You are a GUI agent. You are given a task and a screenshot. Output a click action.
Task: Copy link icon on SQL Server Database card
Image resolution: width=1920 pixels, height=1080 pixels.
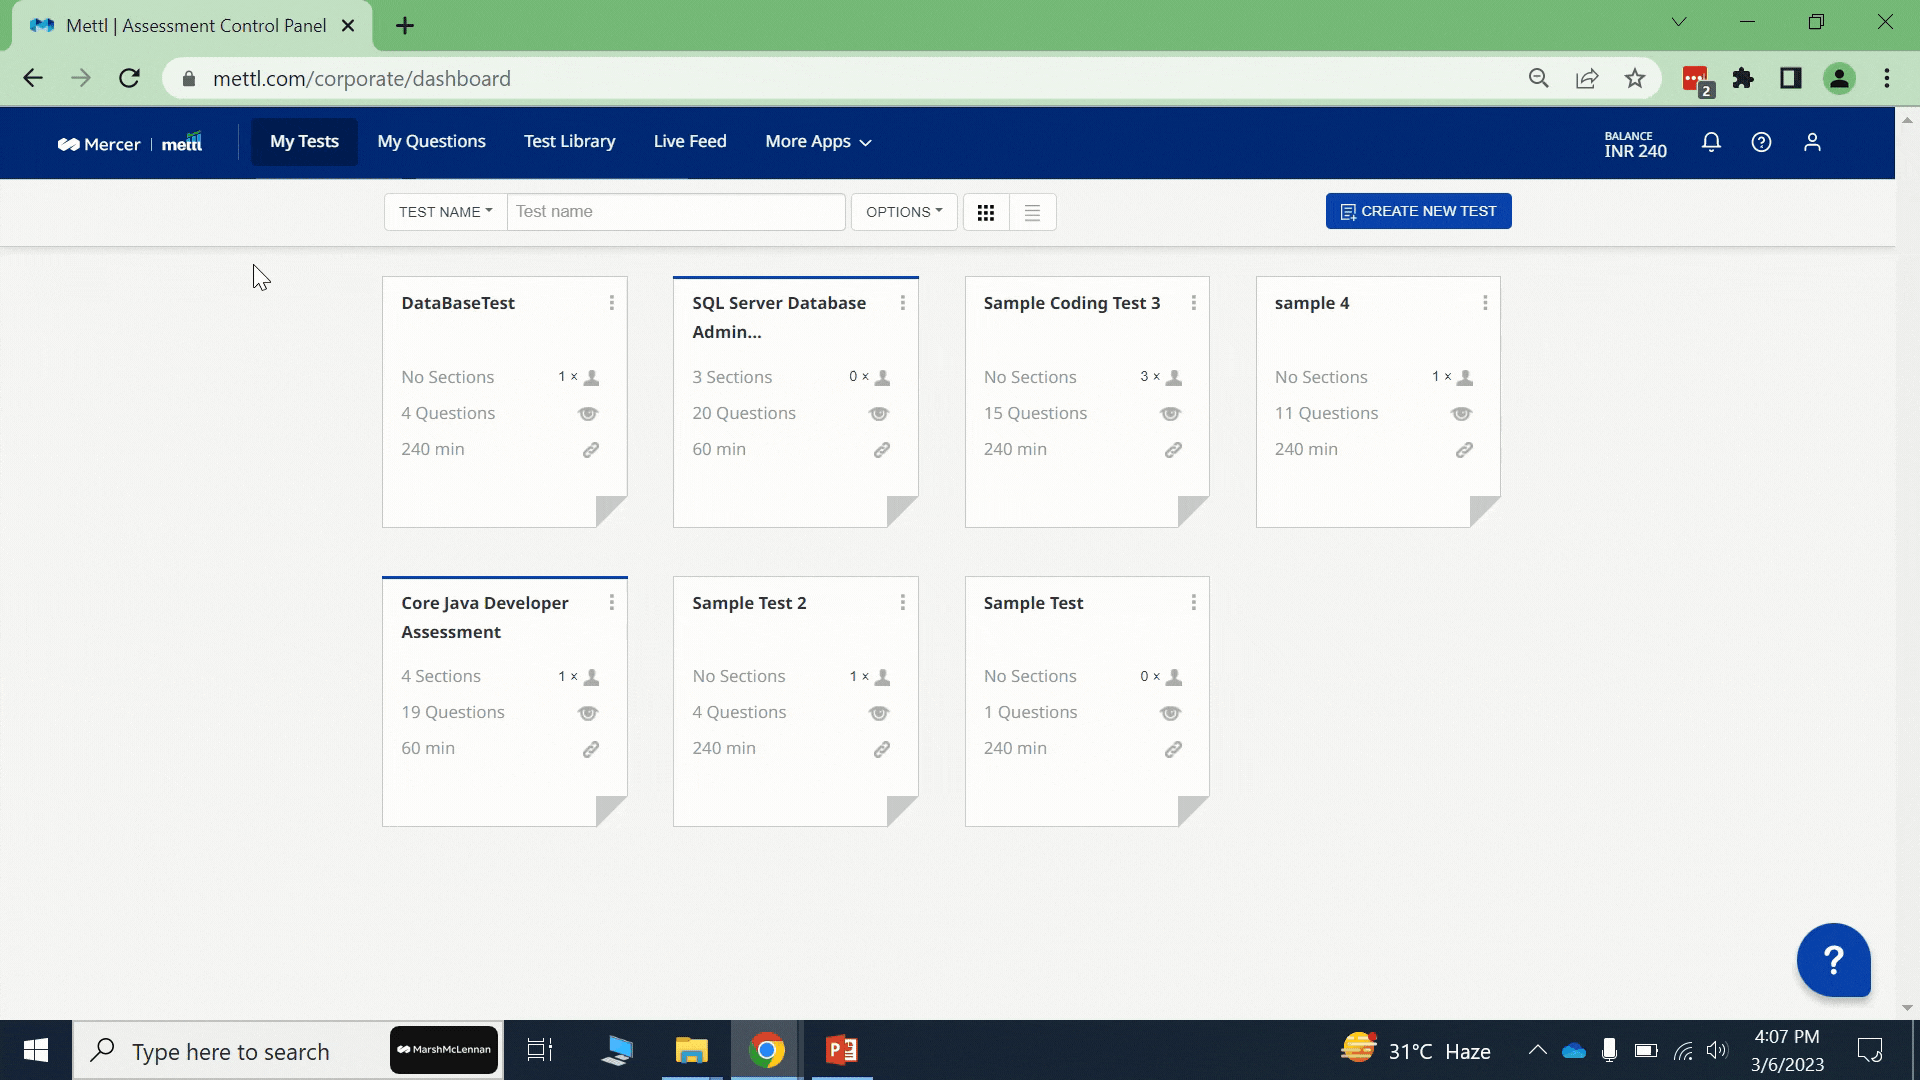pos(882,450)
